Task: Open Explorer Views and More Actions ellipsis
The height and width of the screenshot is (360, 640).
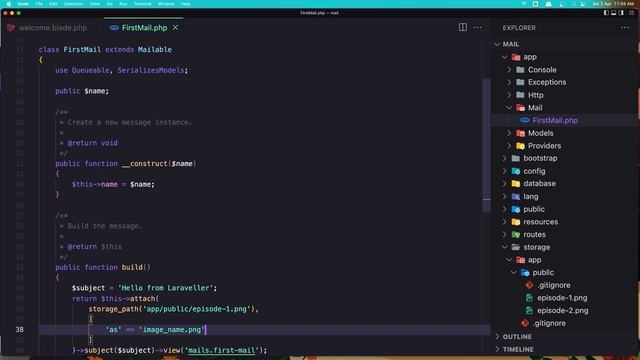Action: [x=624, y=27]
